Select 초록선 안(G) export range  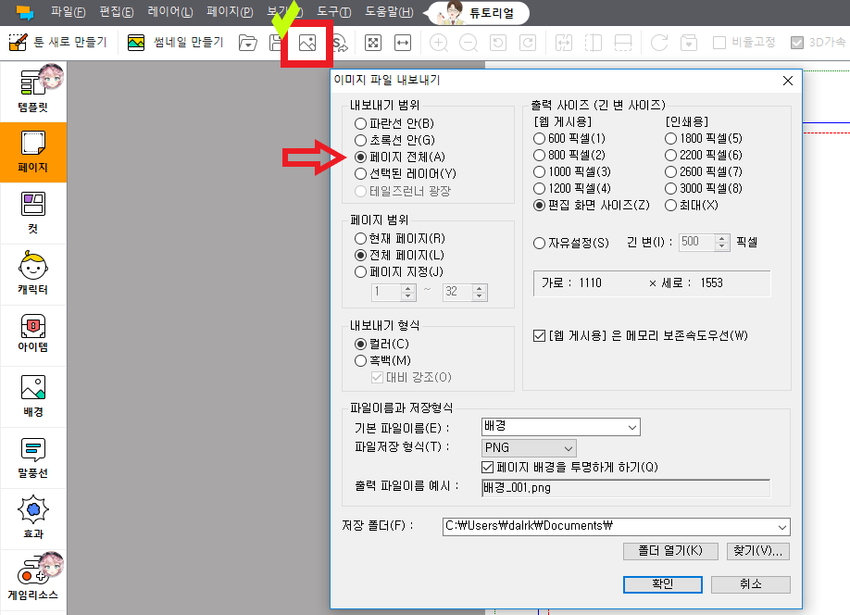pos(394,140)
